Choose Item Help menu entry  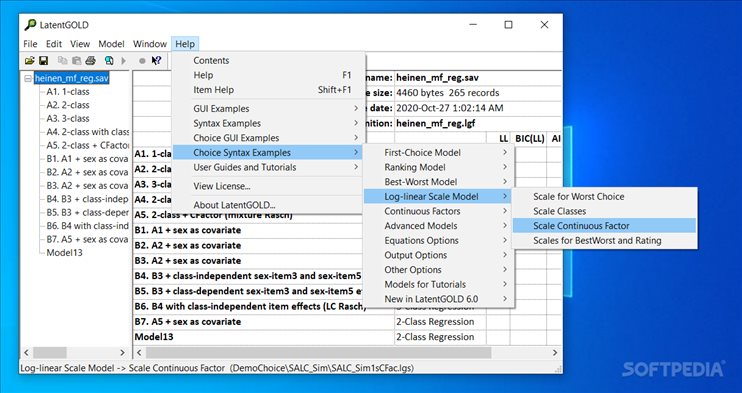click(268, 89)
